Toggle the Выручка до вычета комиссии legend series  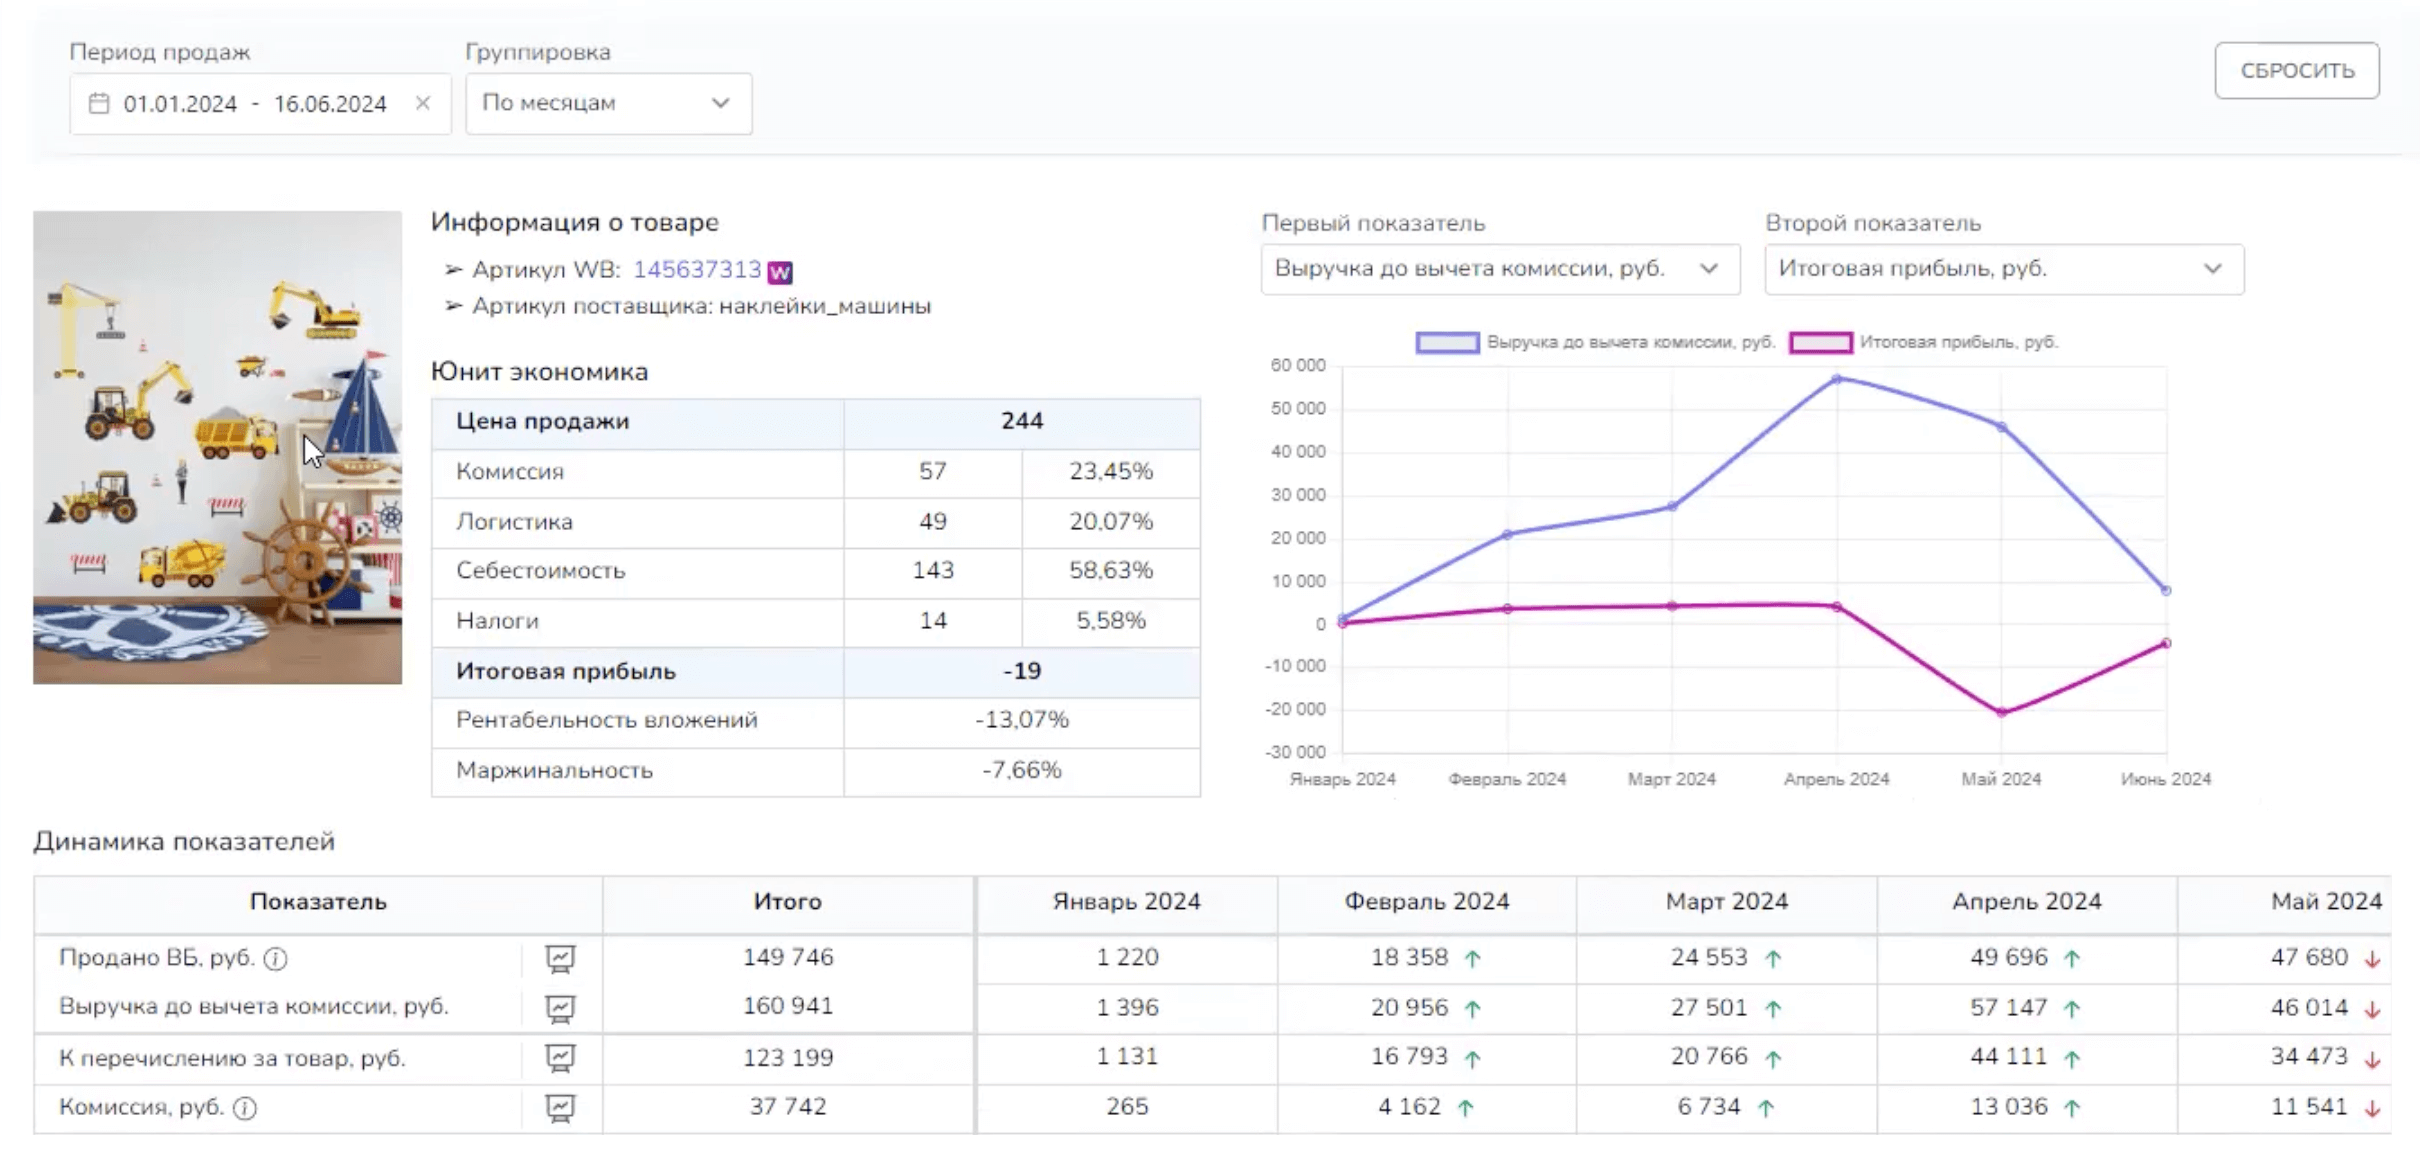[1447, 343]
